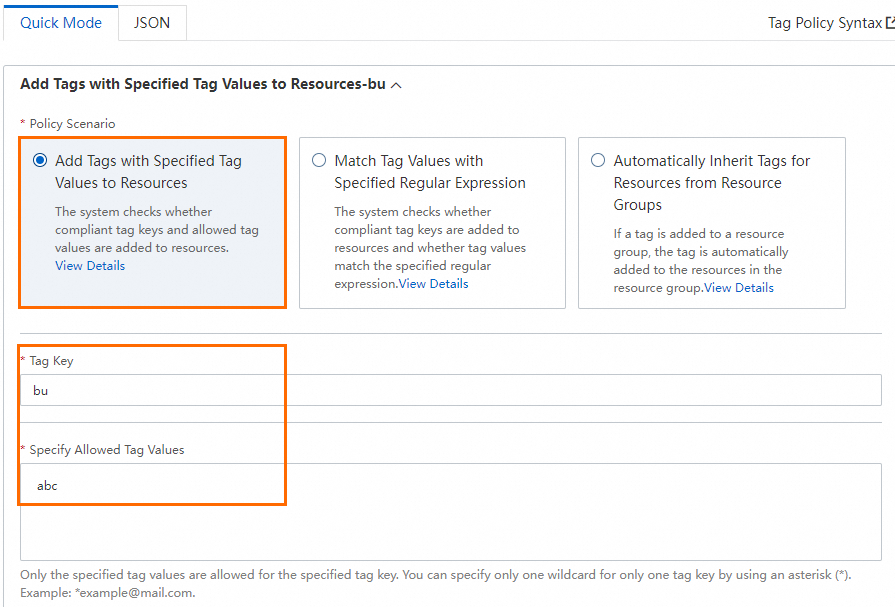Select 'Automatically Inherit Tags for Resources from Resource Groups'

pos(597,160)
